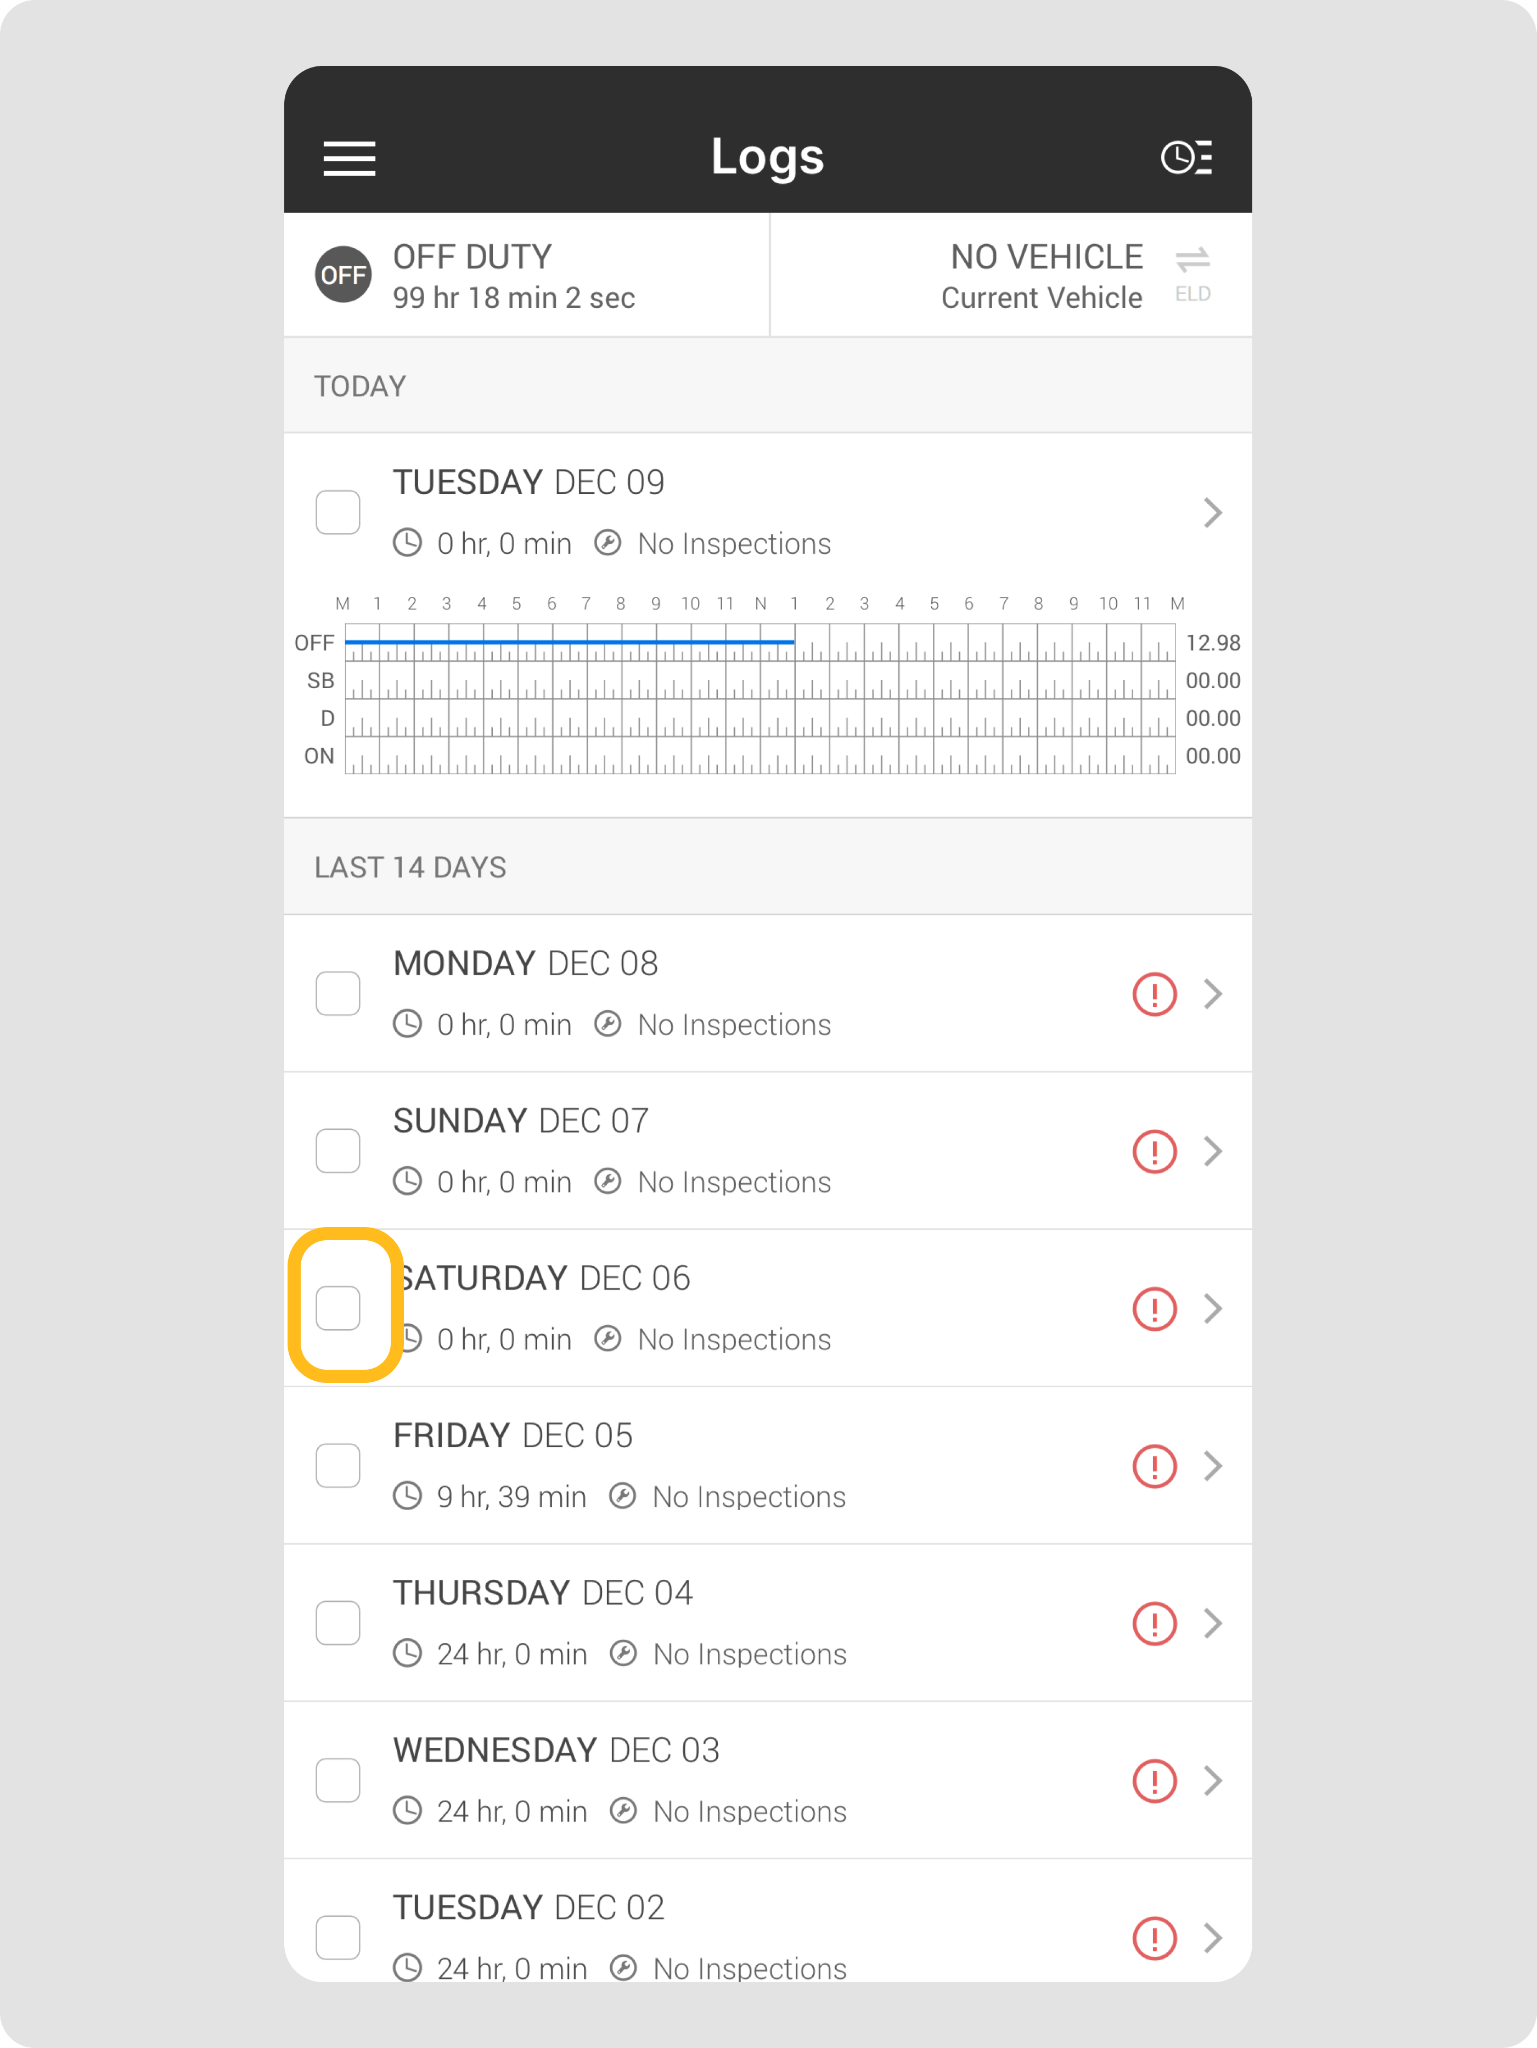
Task: Open the hamburger navigation menu
Action: (349, 158)
